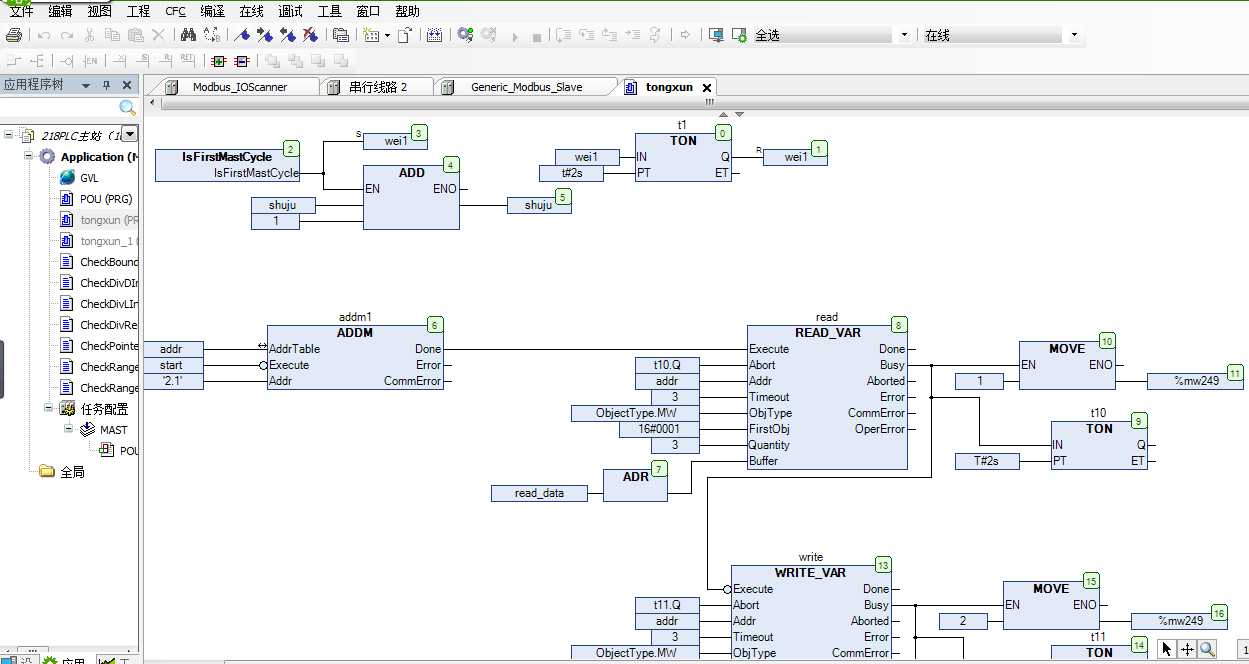Select tongxun_1 in the application tree

point(108,241)
